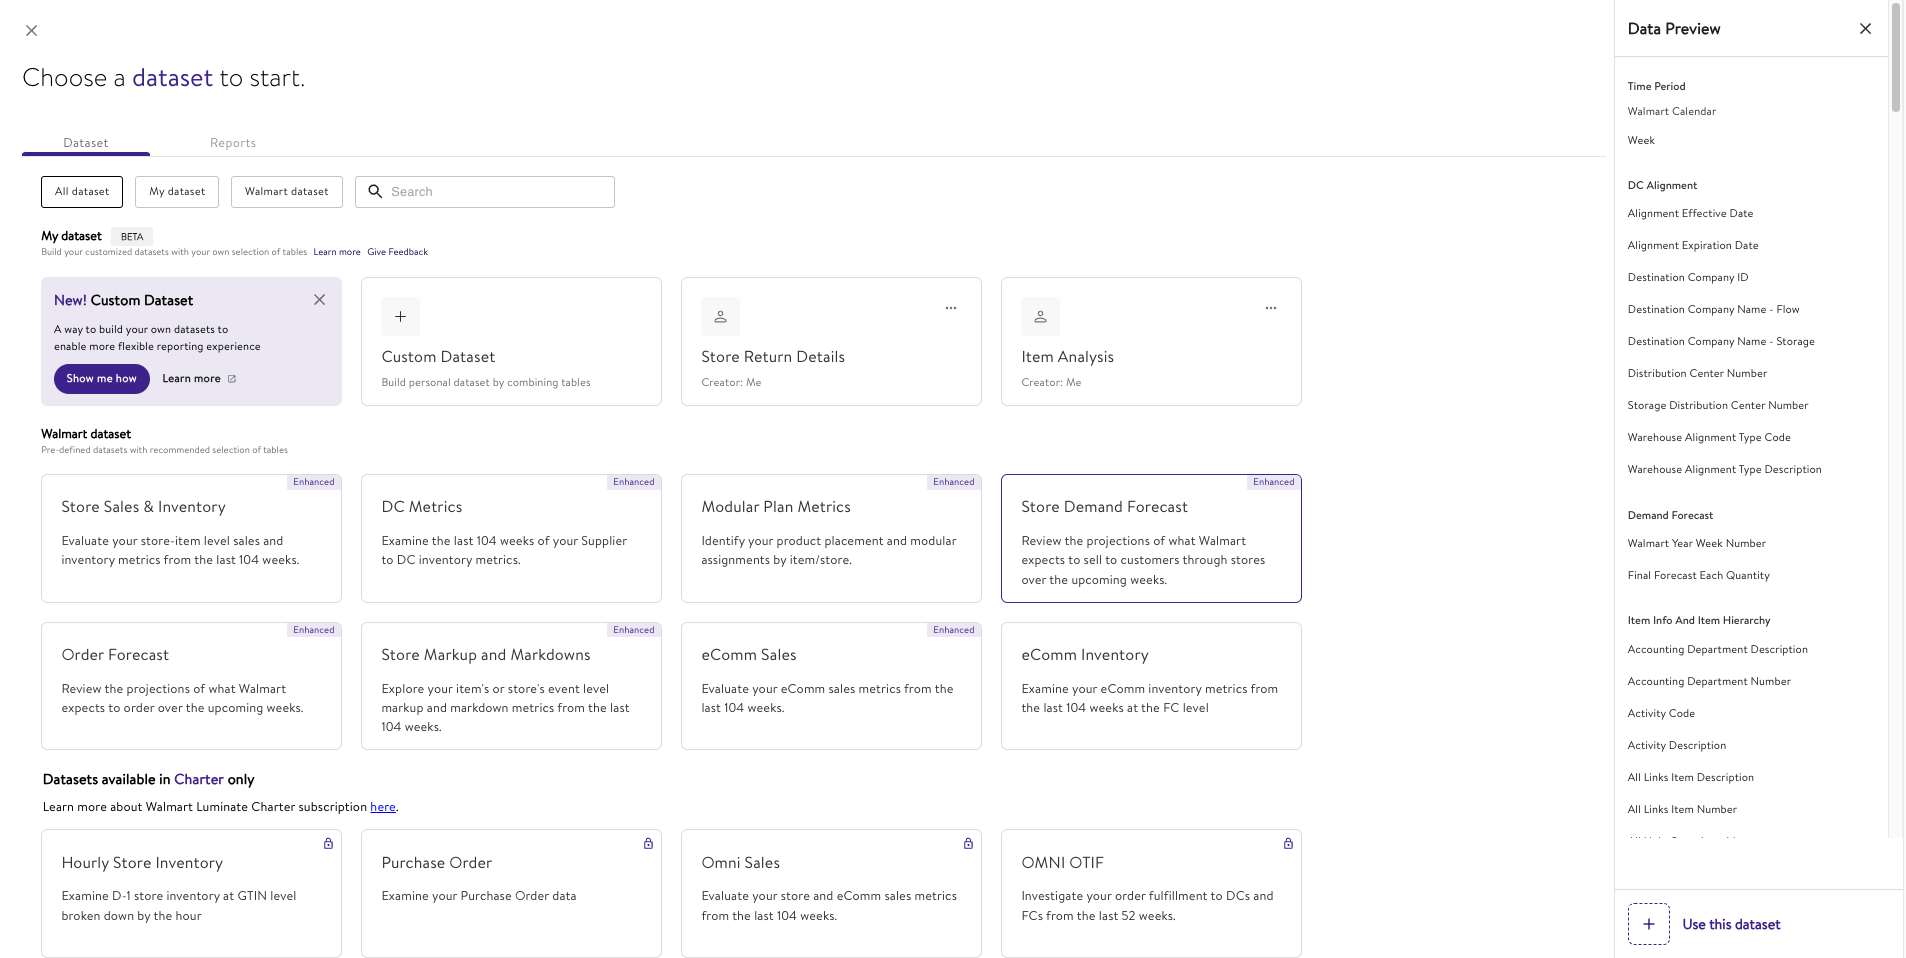Click 'Final Forecast Each Quantity' field
Viewport: 1906px width, 958px height.
pyautogui.click(x=1698, y=576)
